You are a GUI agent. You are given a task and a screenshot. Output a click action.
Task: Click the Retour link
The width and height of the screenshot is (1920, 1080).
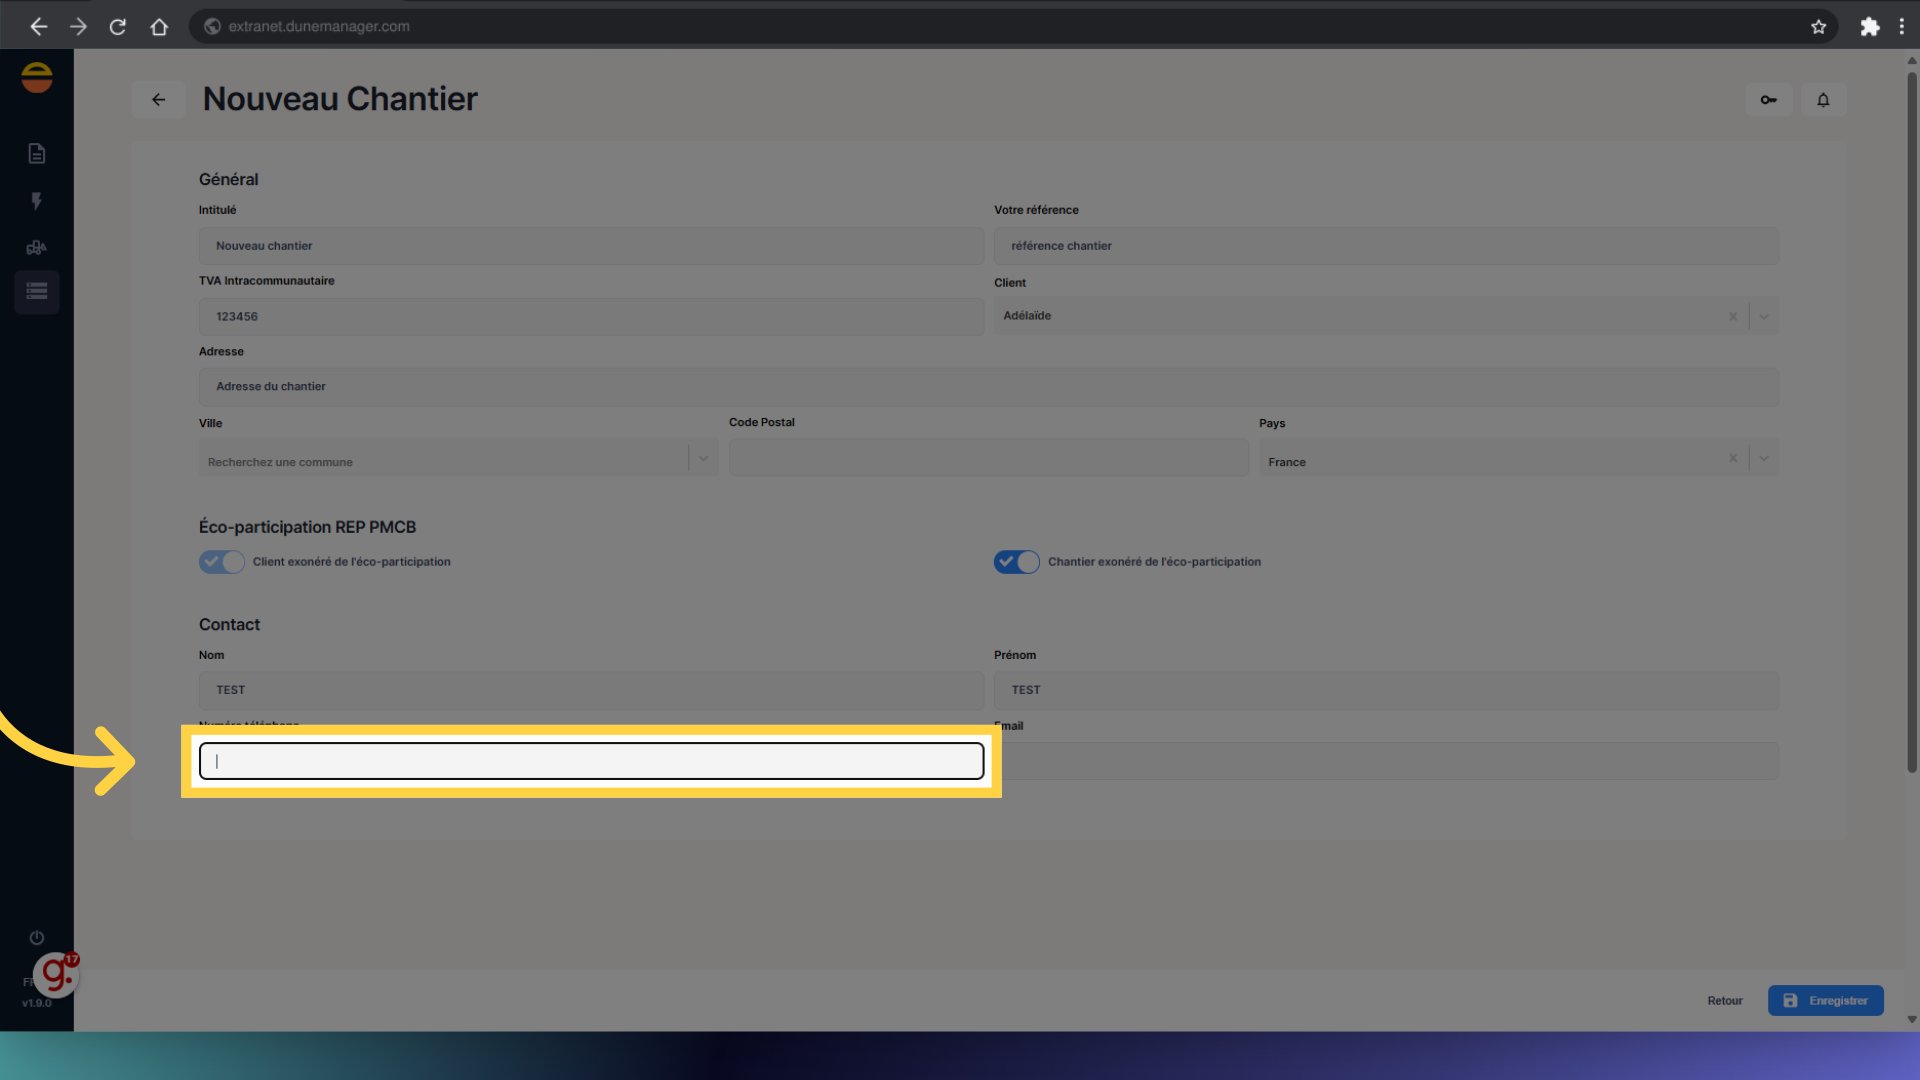pyautogui.click(x=1724, y=1001)
